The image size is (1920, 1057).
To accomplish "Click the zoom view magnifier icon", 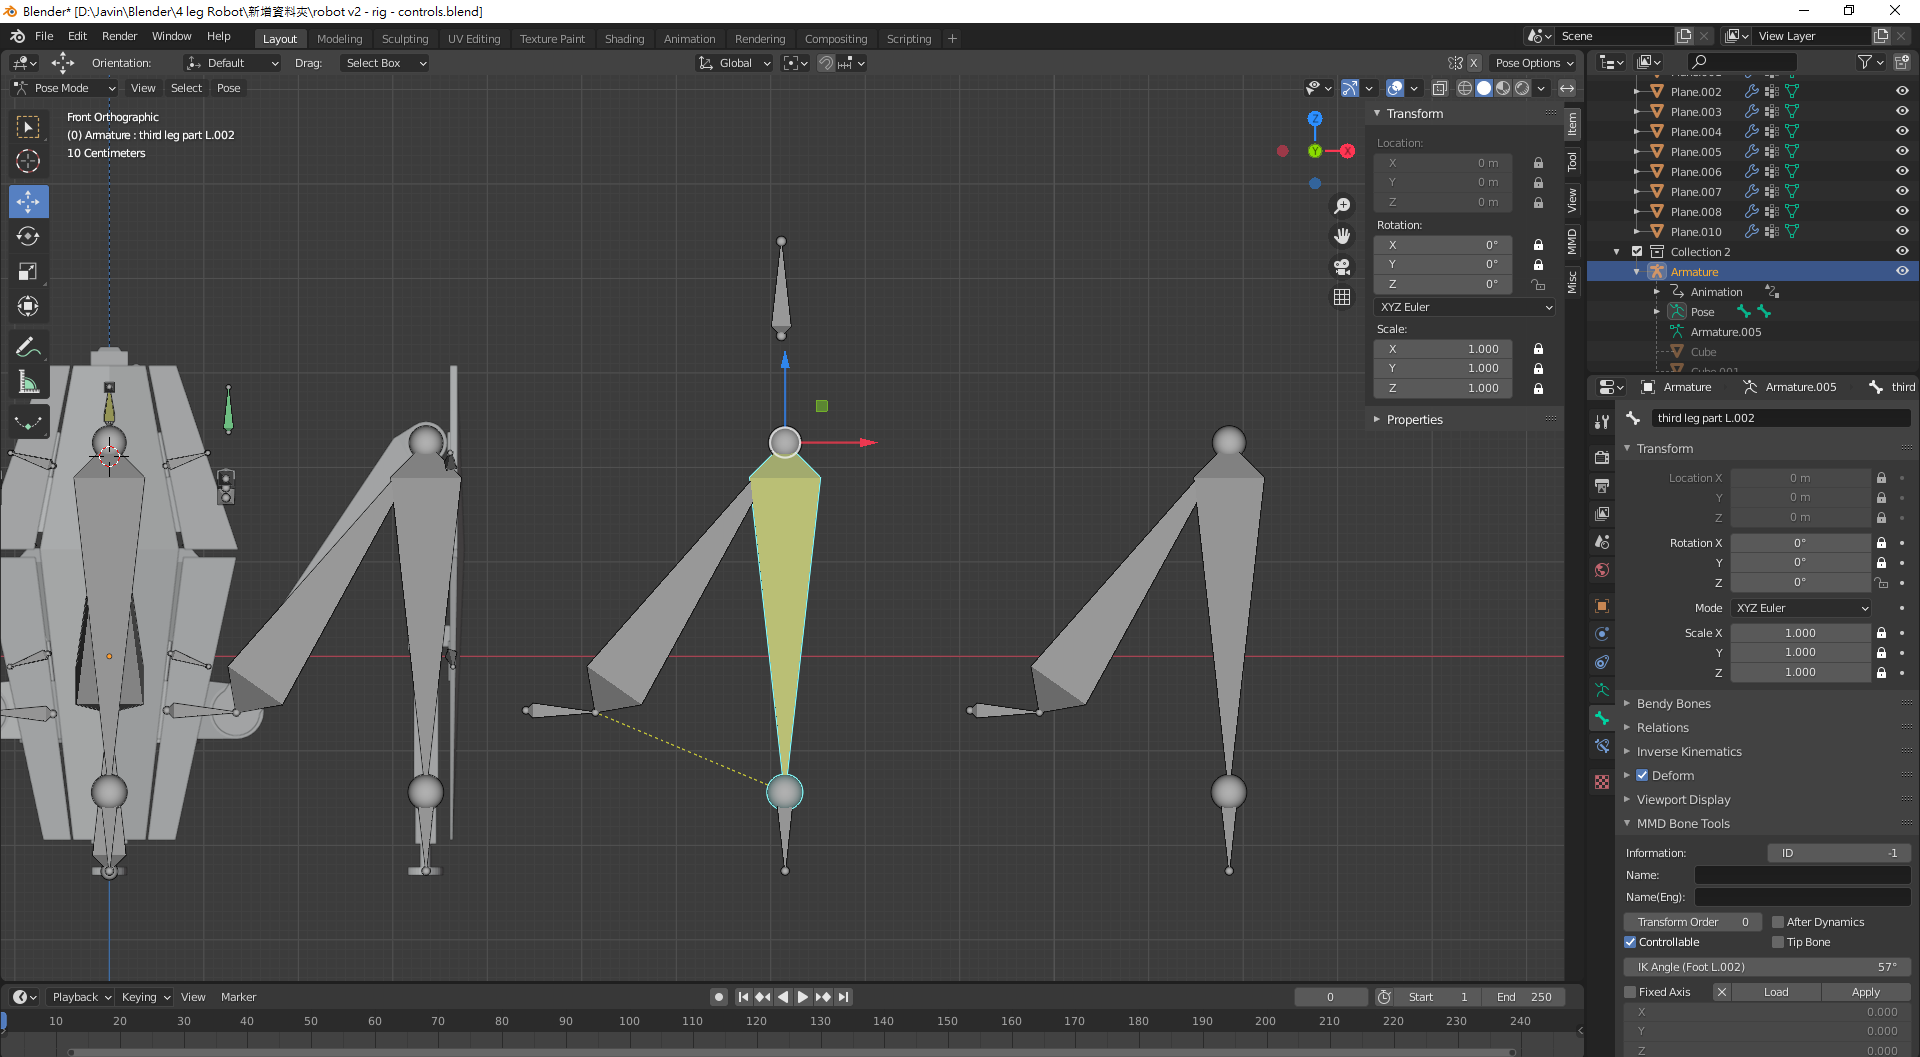I will [x=1342, y=206].
